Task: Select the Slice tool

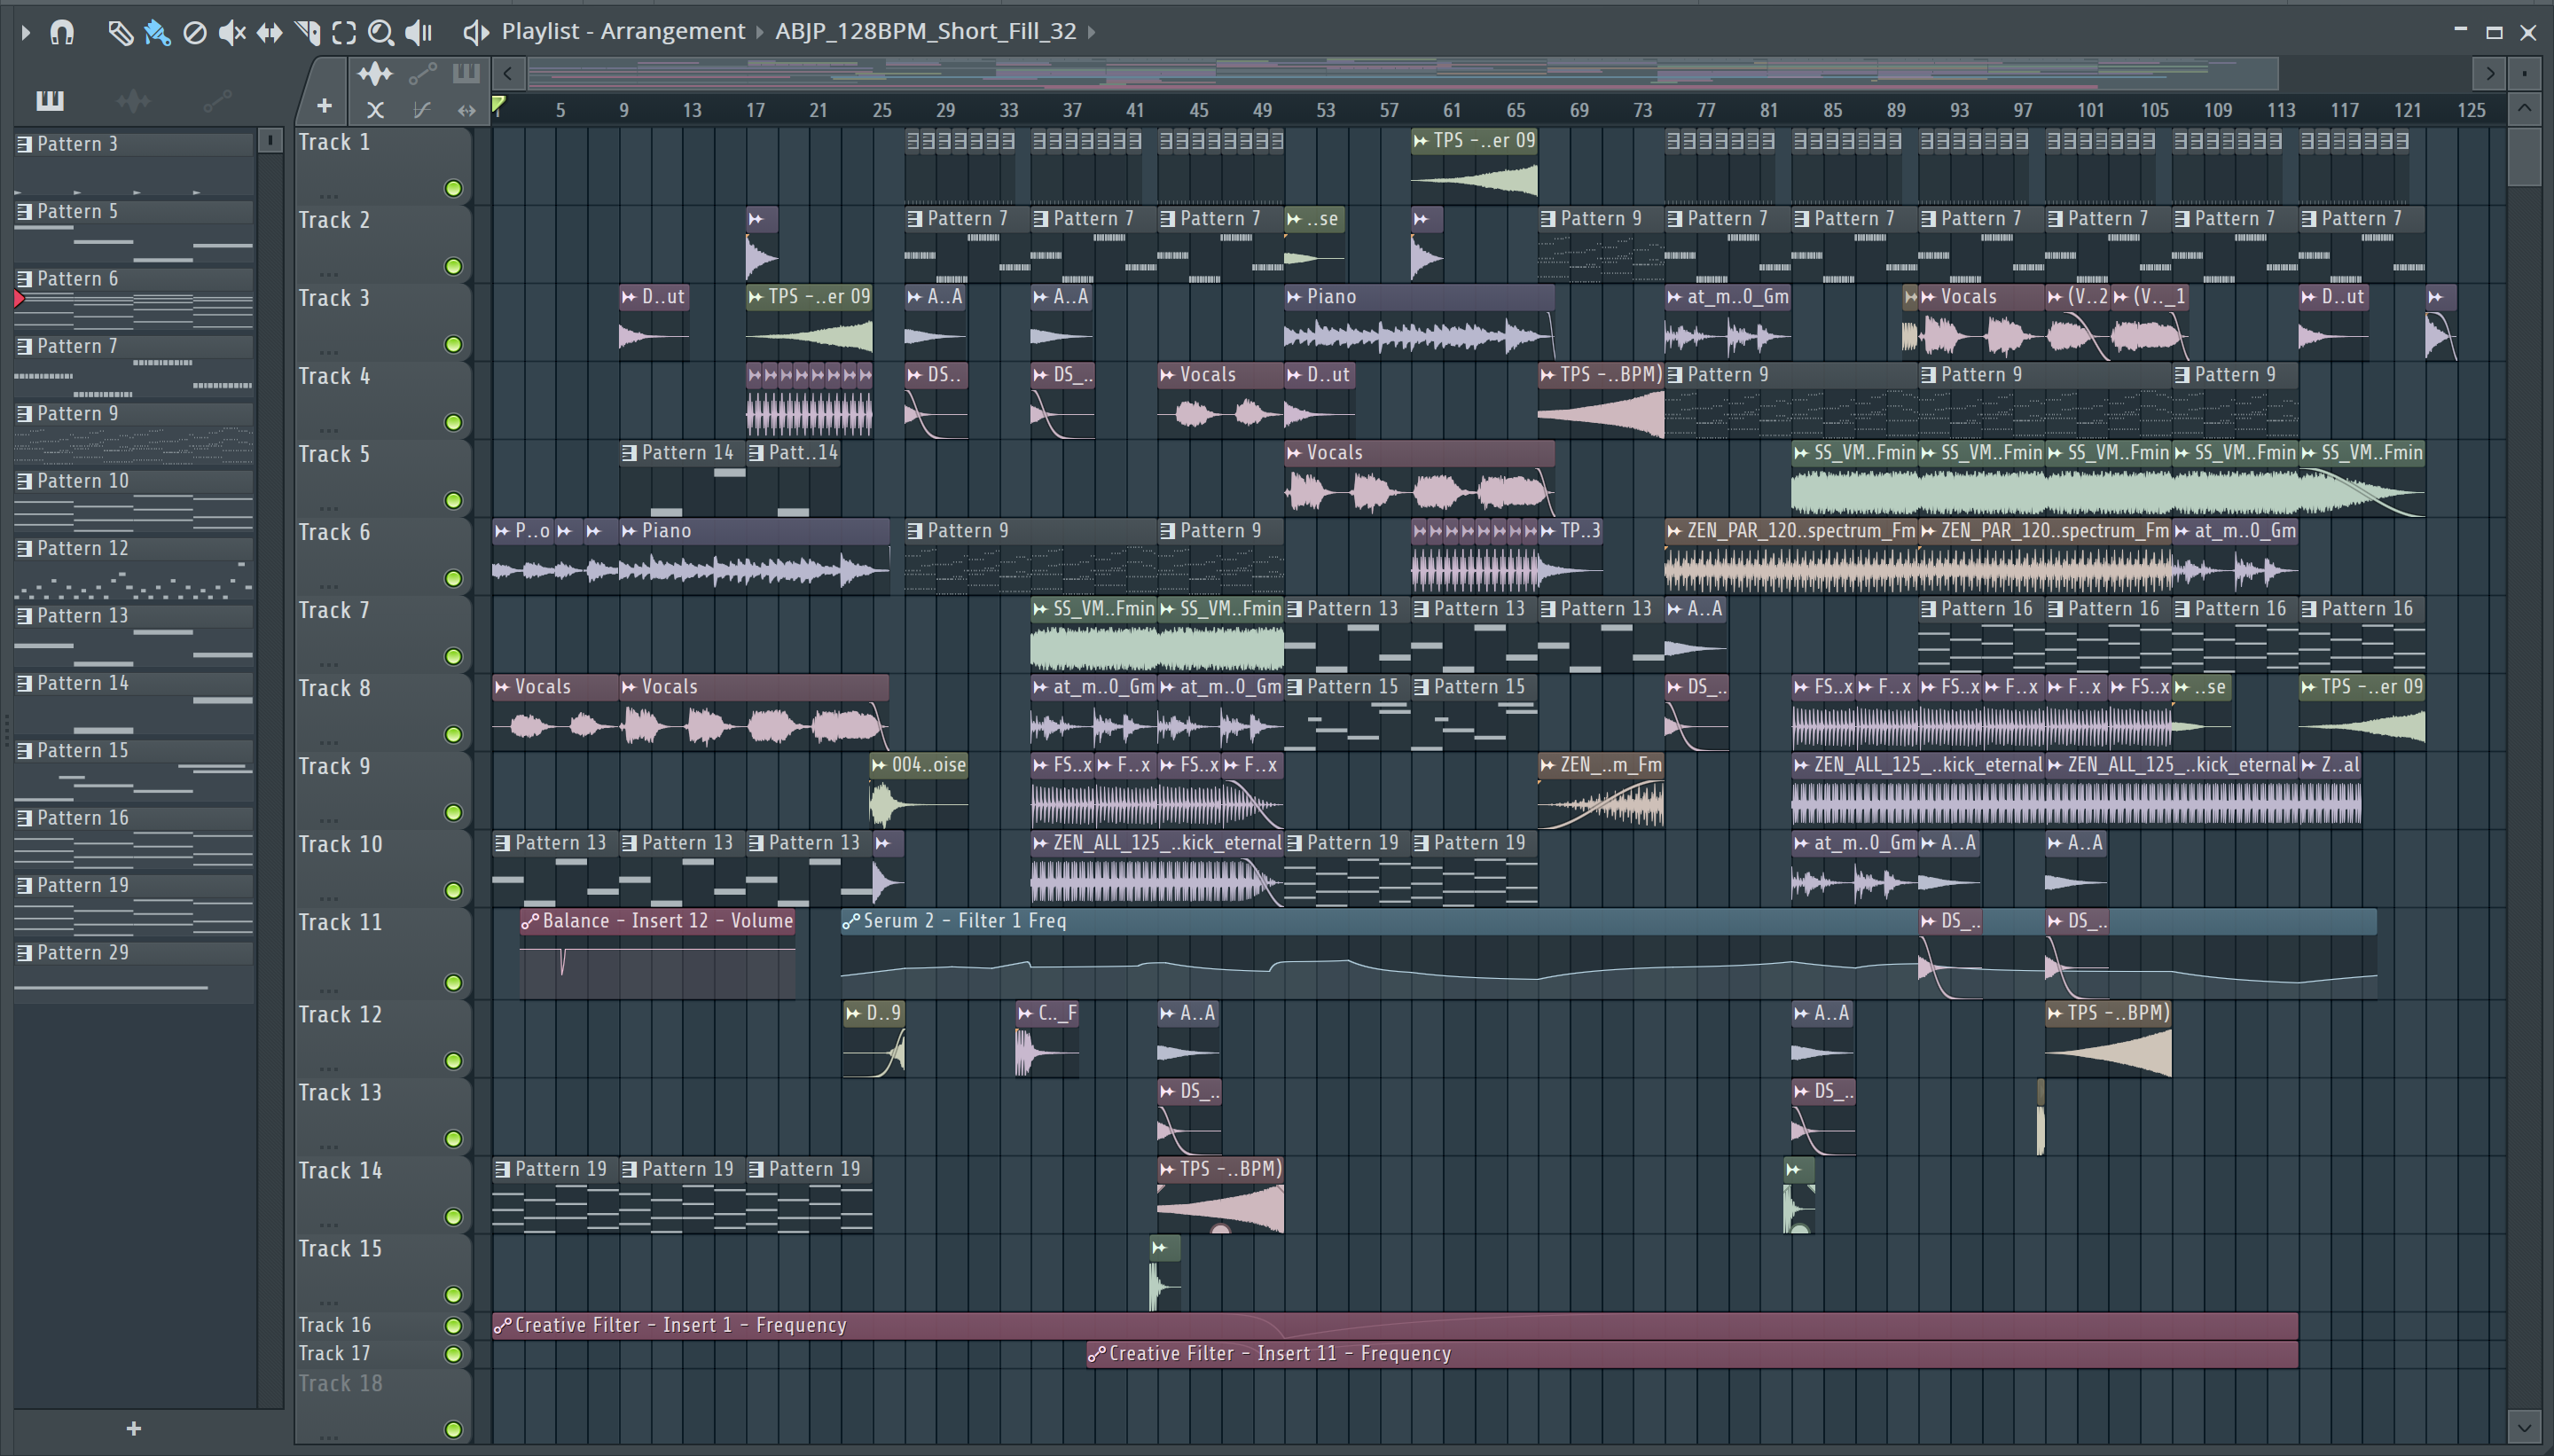Action: [307, 33]
